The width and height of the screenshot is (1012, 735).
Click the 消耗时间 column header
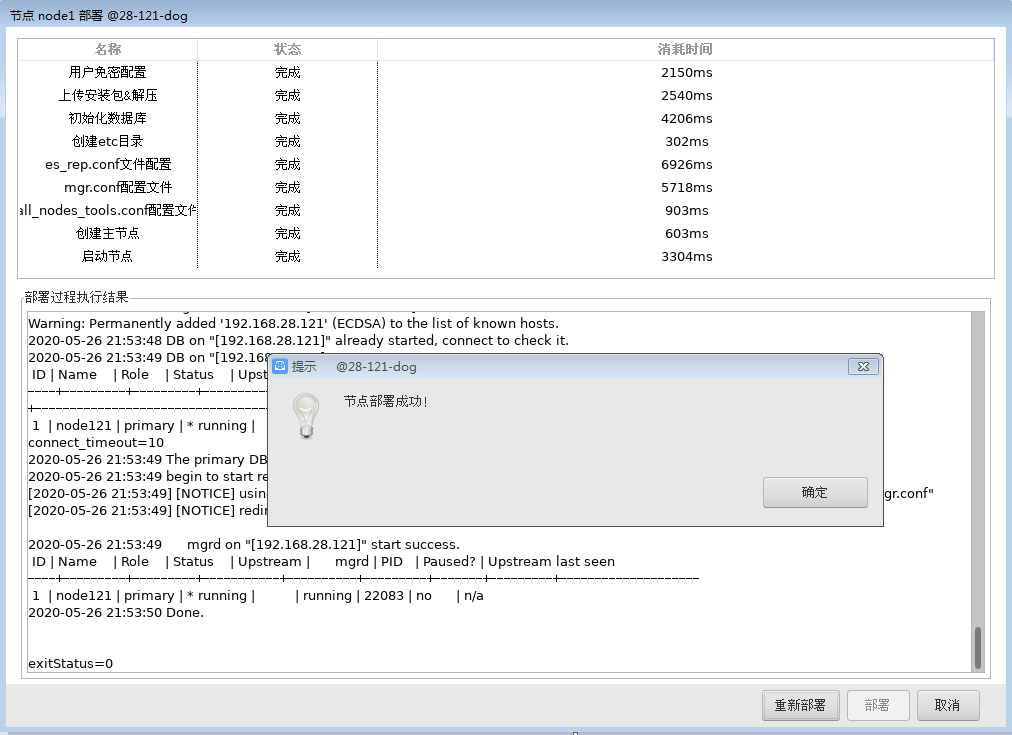685,49
